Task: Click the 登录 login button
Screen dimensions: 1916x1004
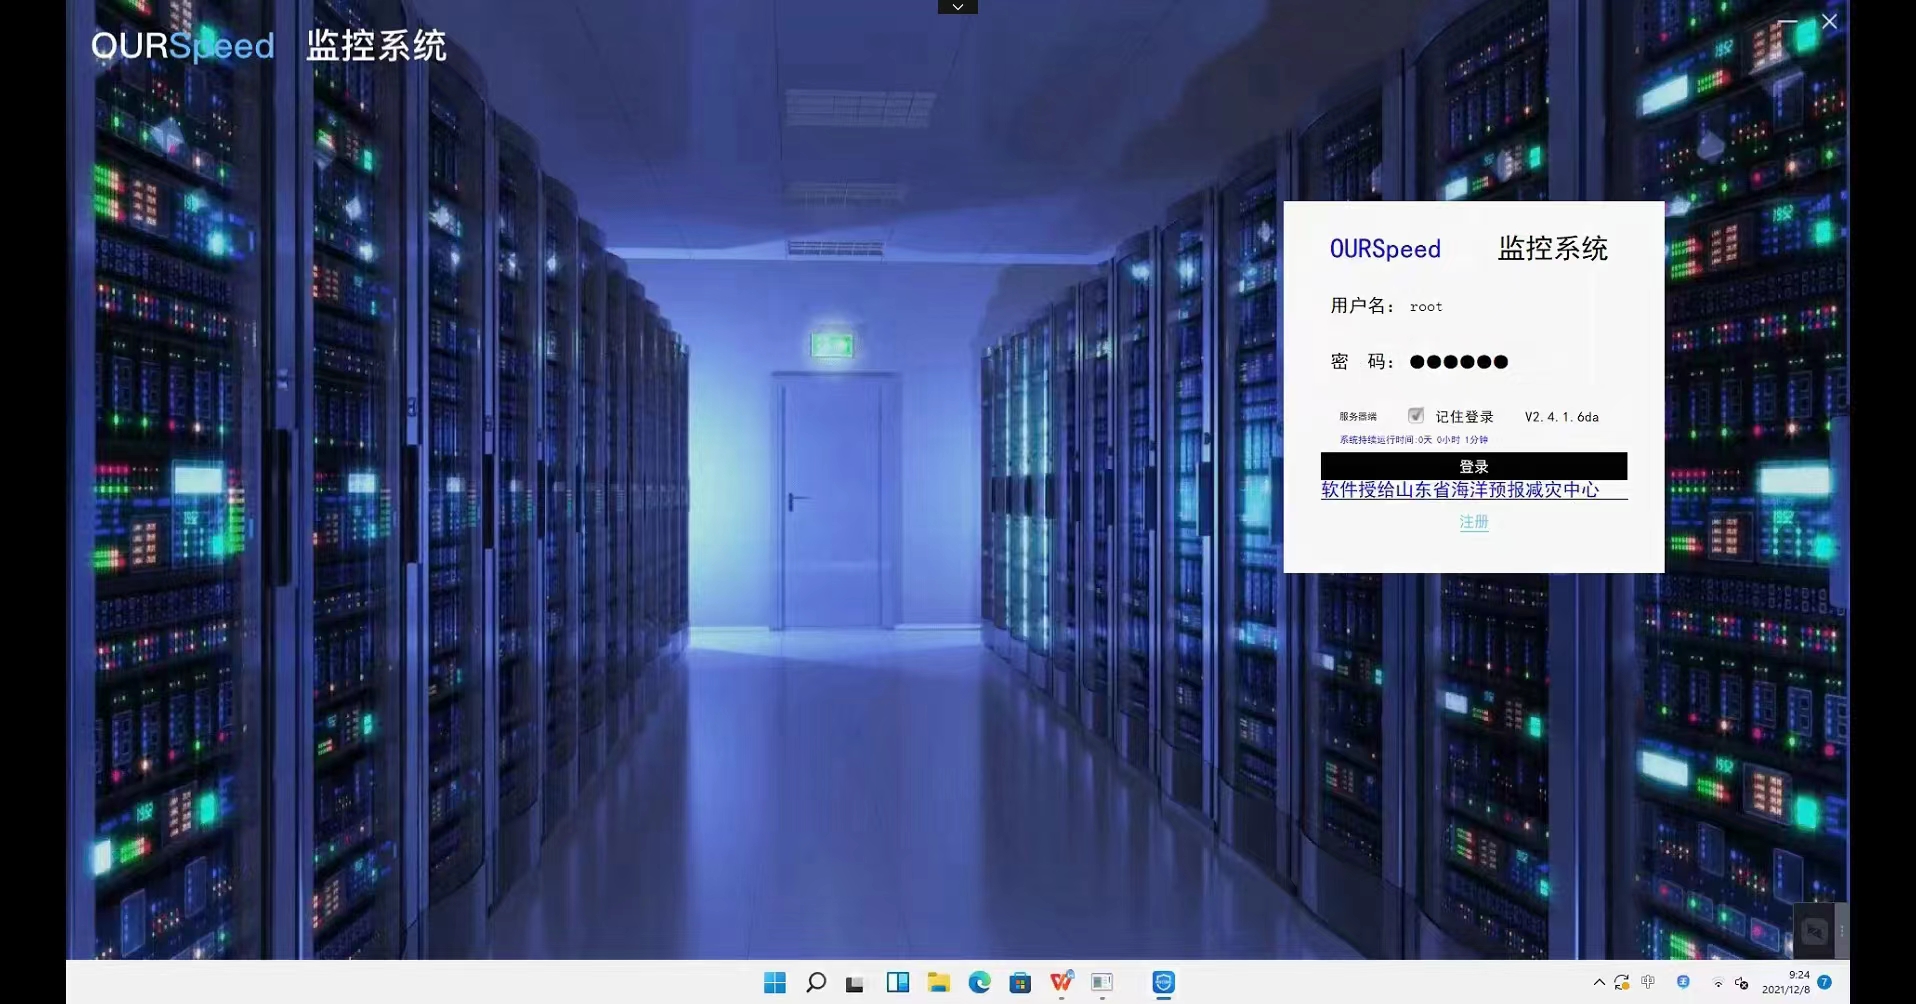Action: coord(1473,466)
